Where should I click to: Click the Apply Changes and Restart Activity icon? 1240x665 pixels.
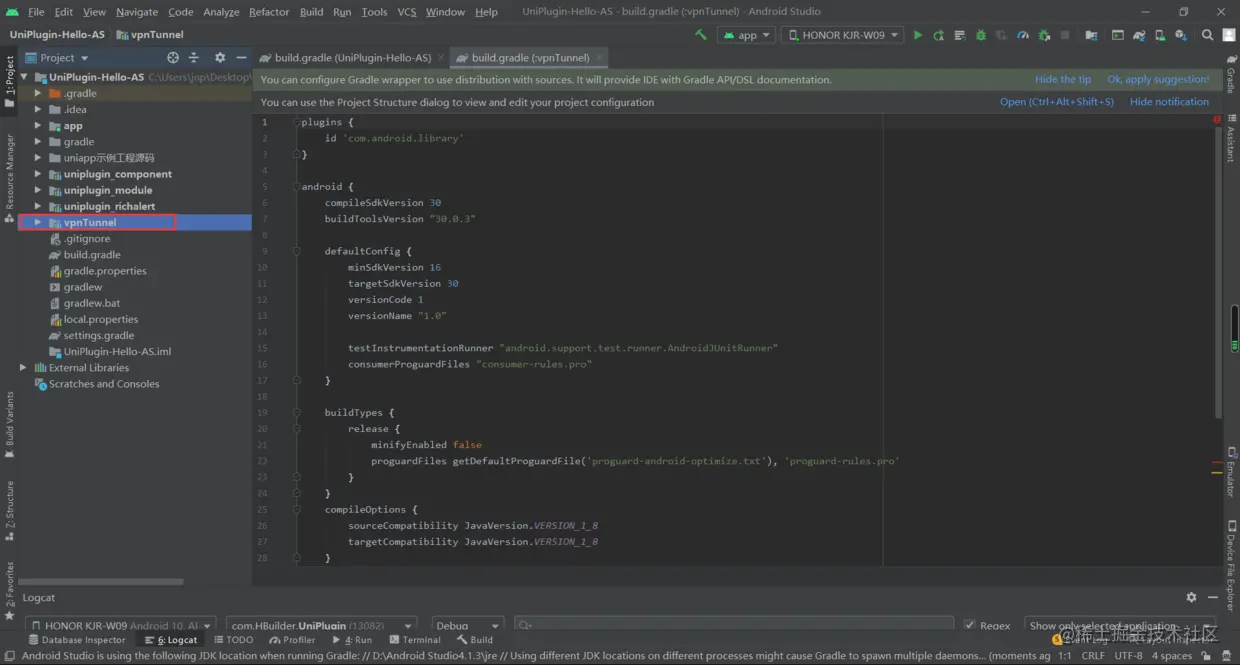[x=938, y=35]
